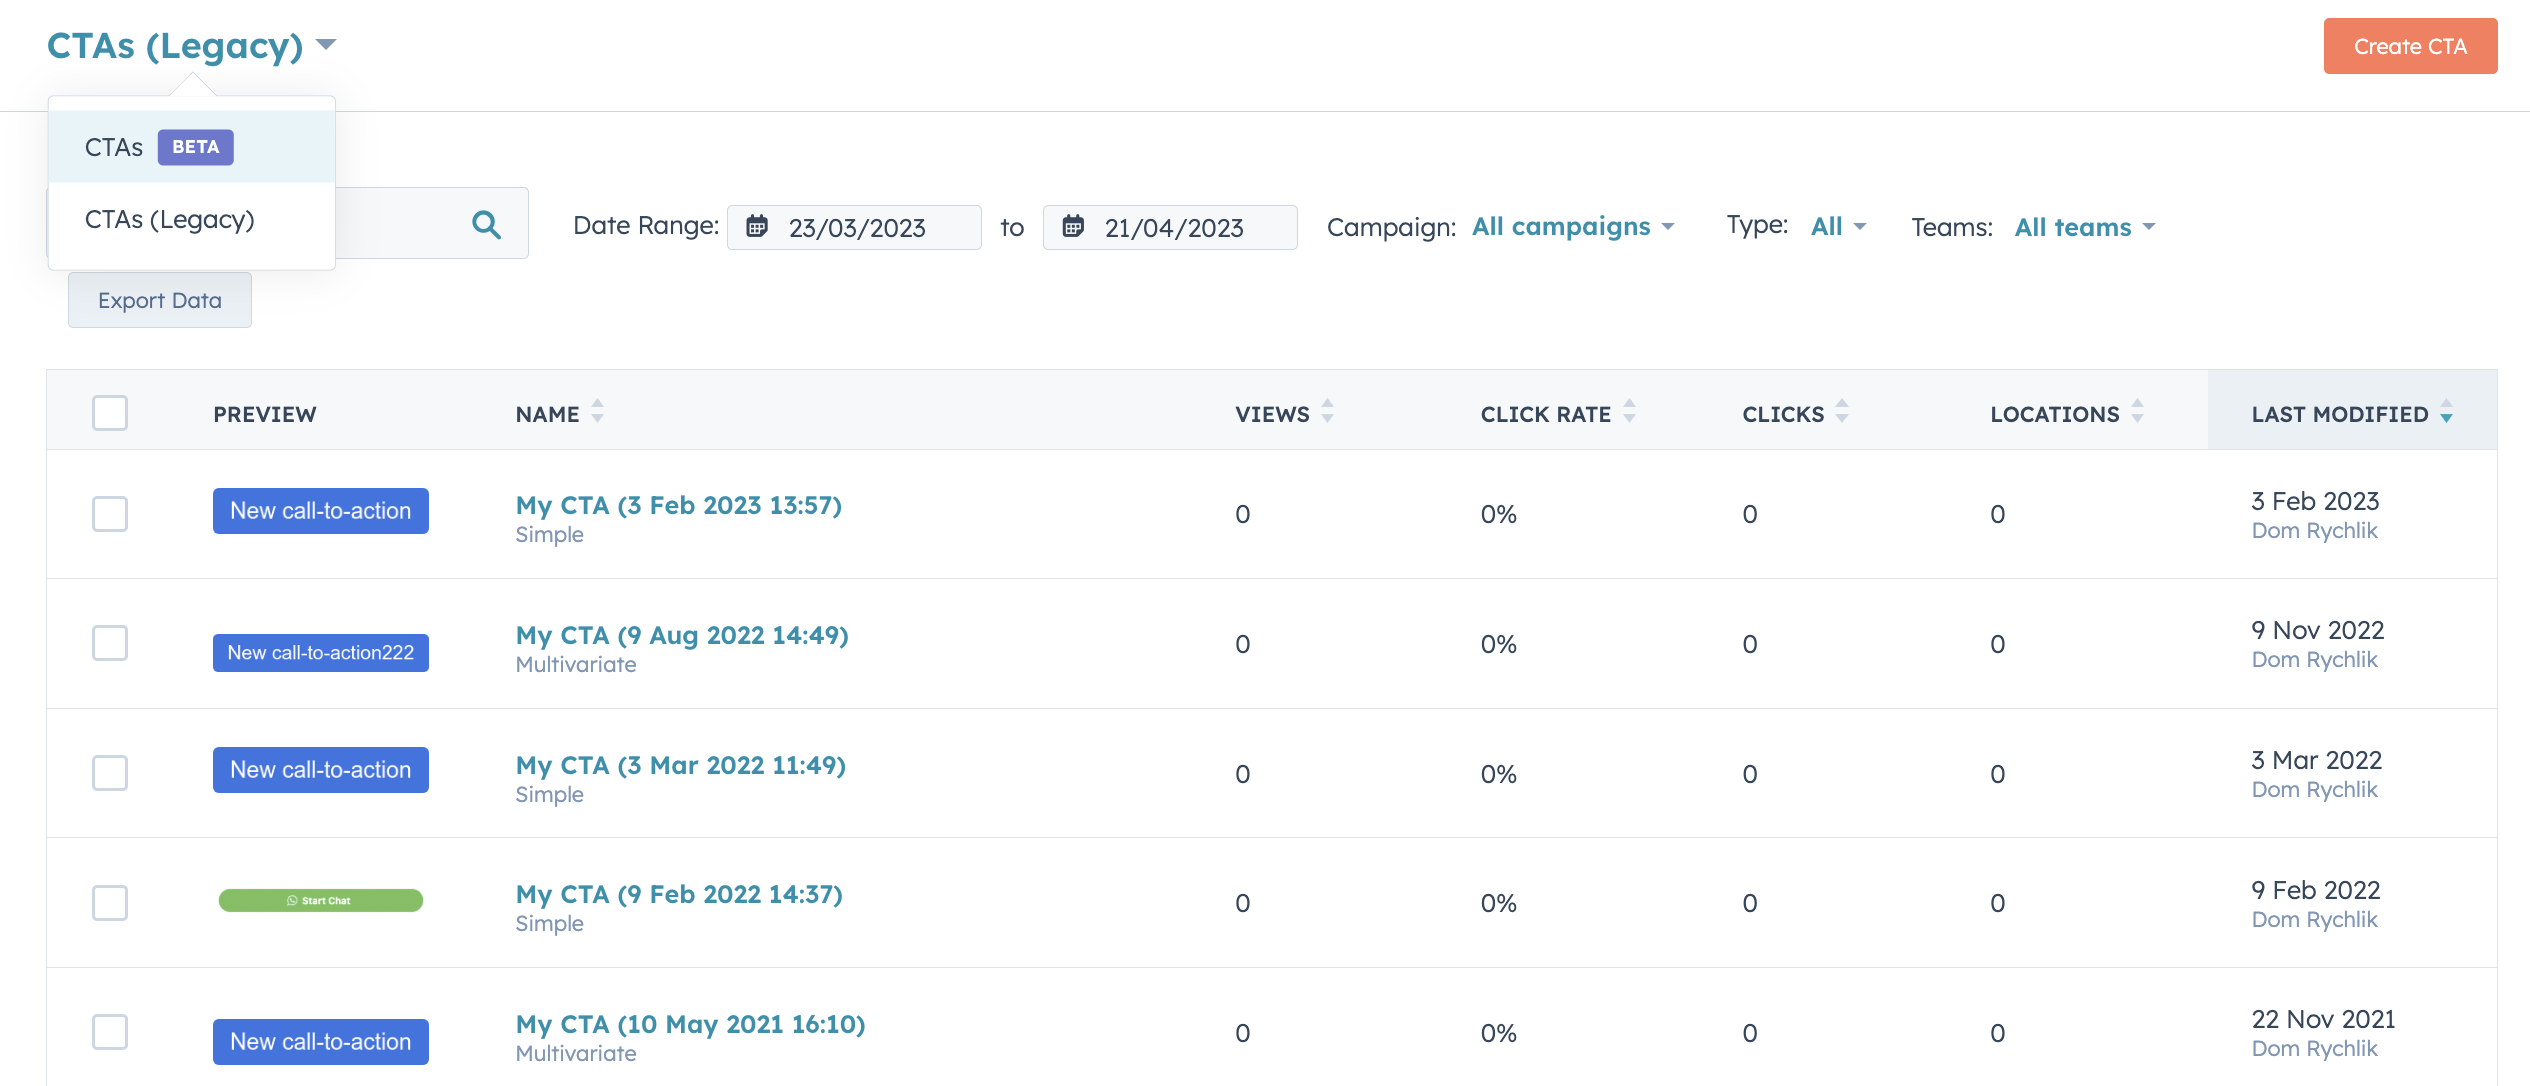Check the box for My CTA (9 Feb 2022 14:37)

110,903
